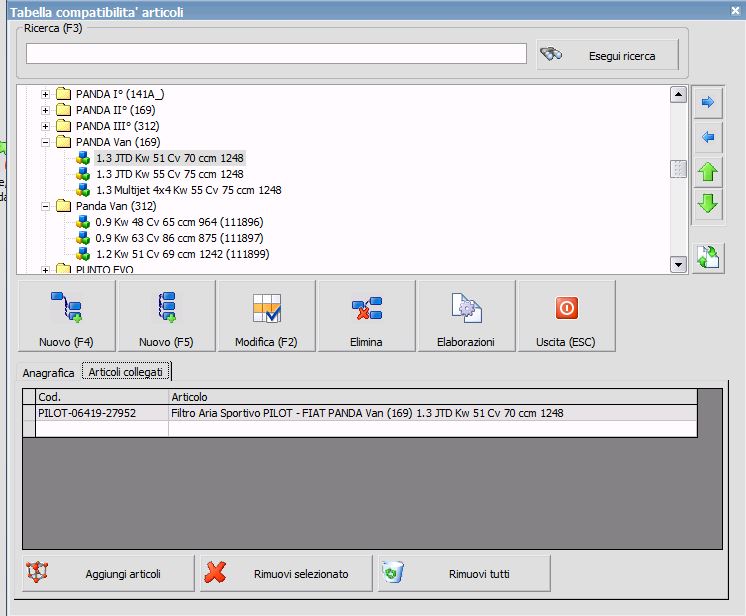Image resolution: width=746 pixels, height=616 pixels.
Task: Collapse the PANDA Van (169) node
Action: click(x=45, y=142)
